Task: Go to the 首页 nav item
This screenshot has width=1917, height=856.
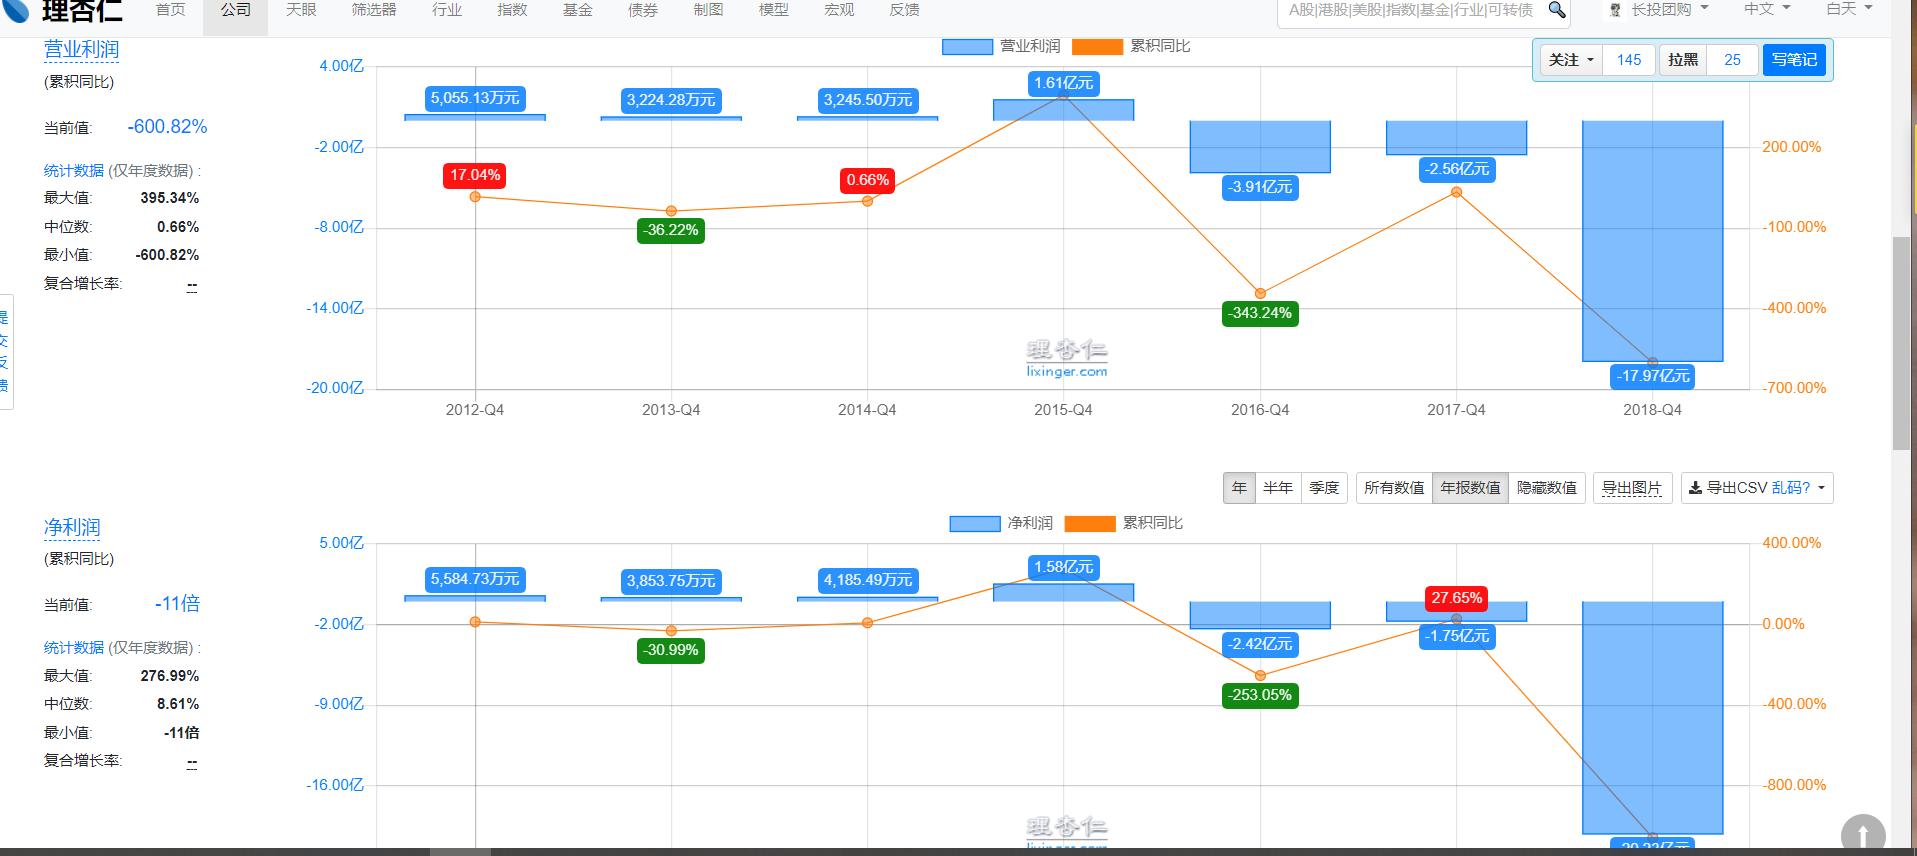Action: pyautogui.click(x=171, y=10)
